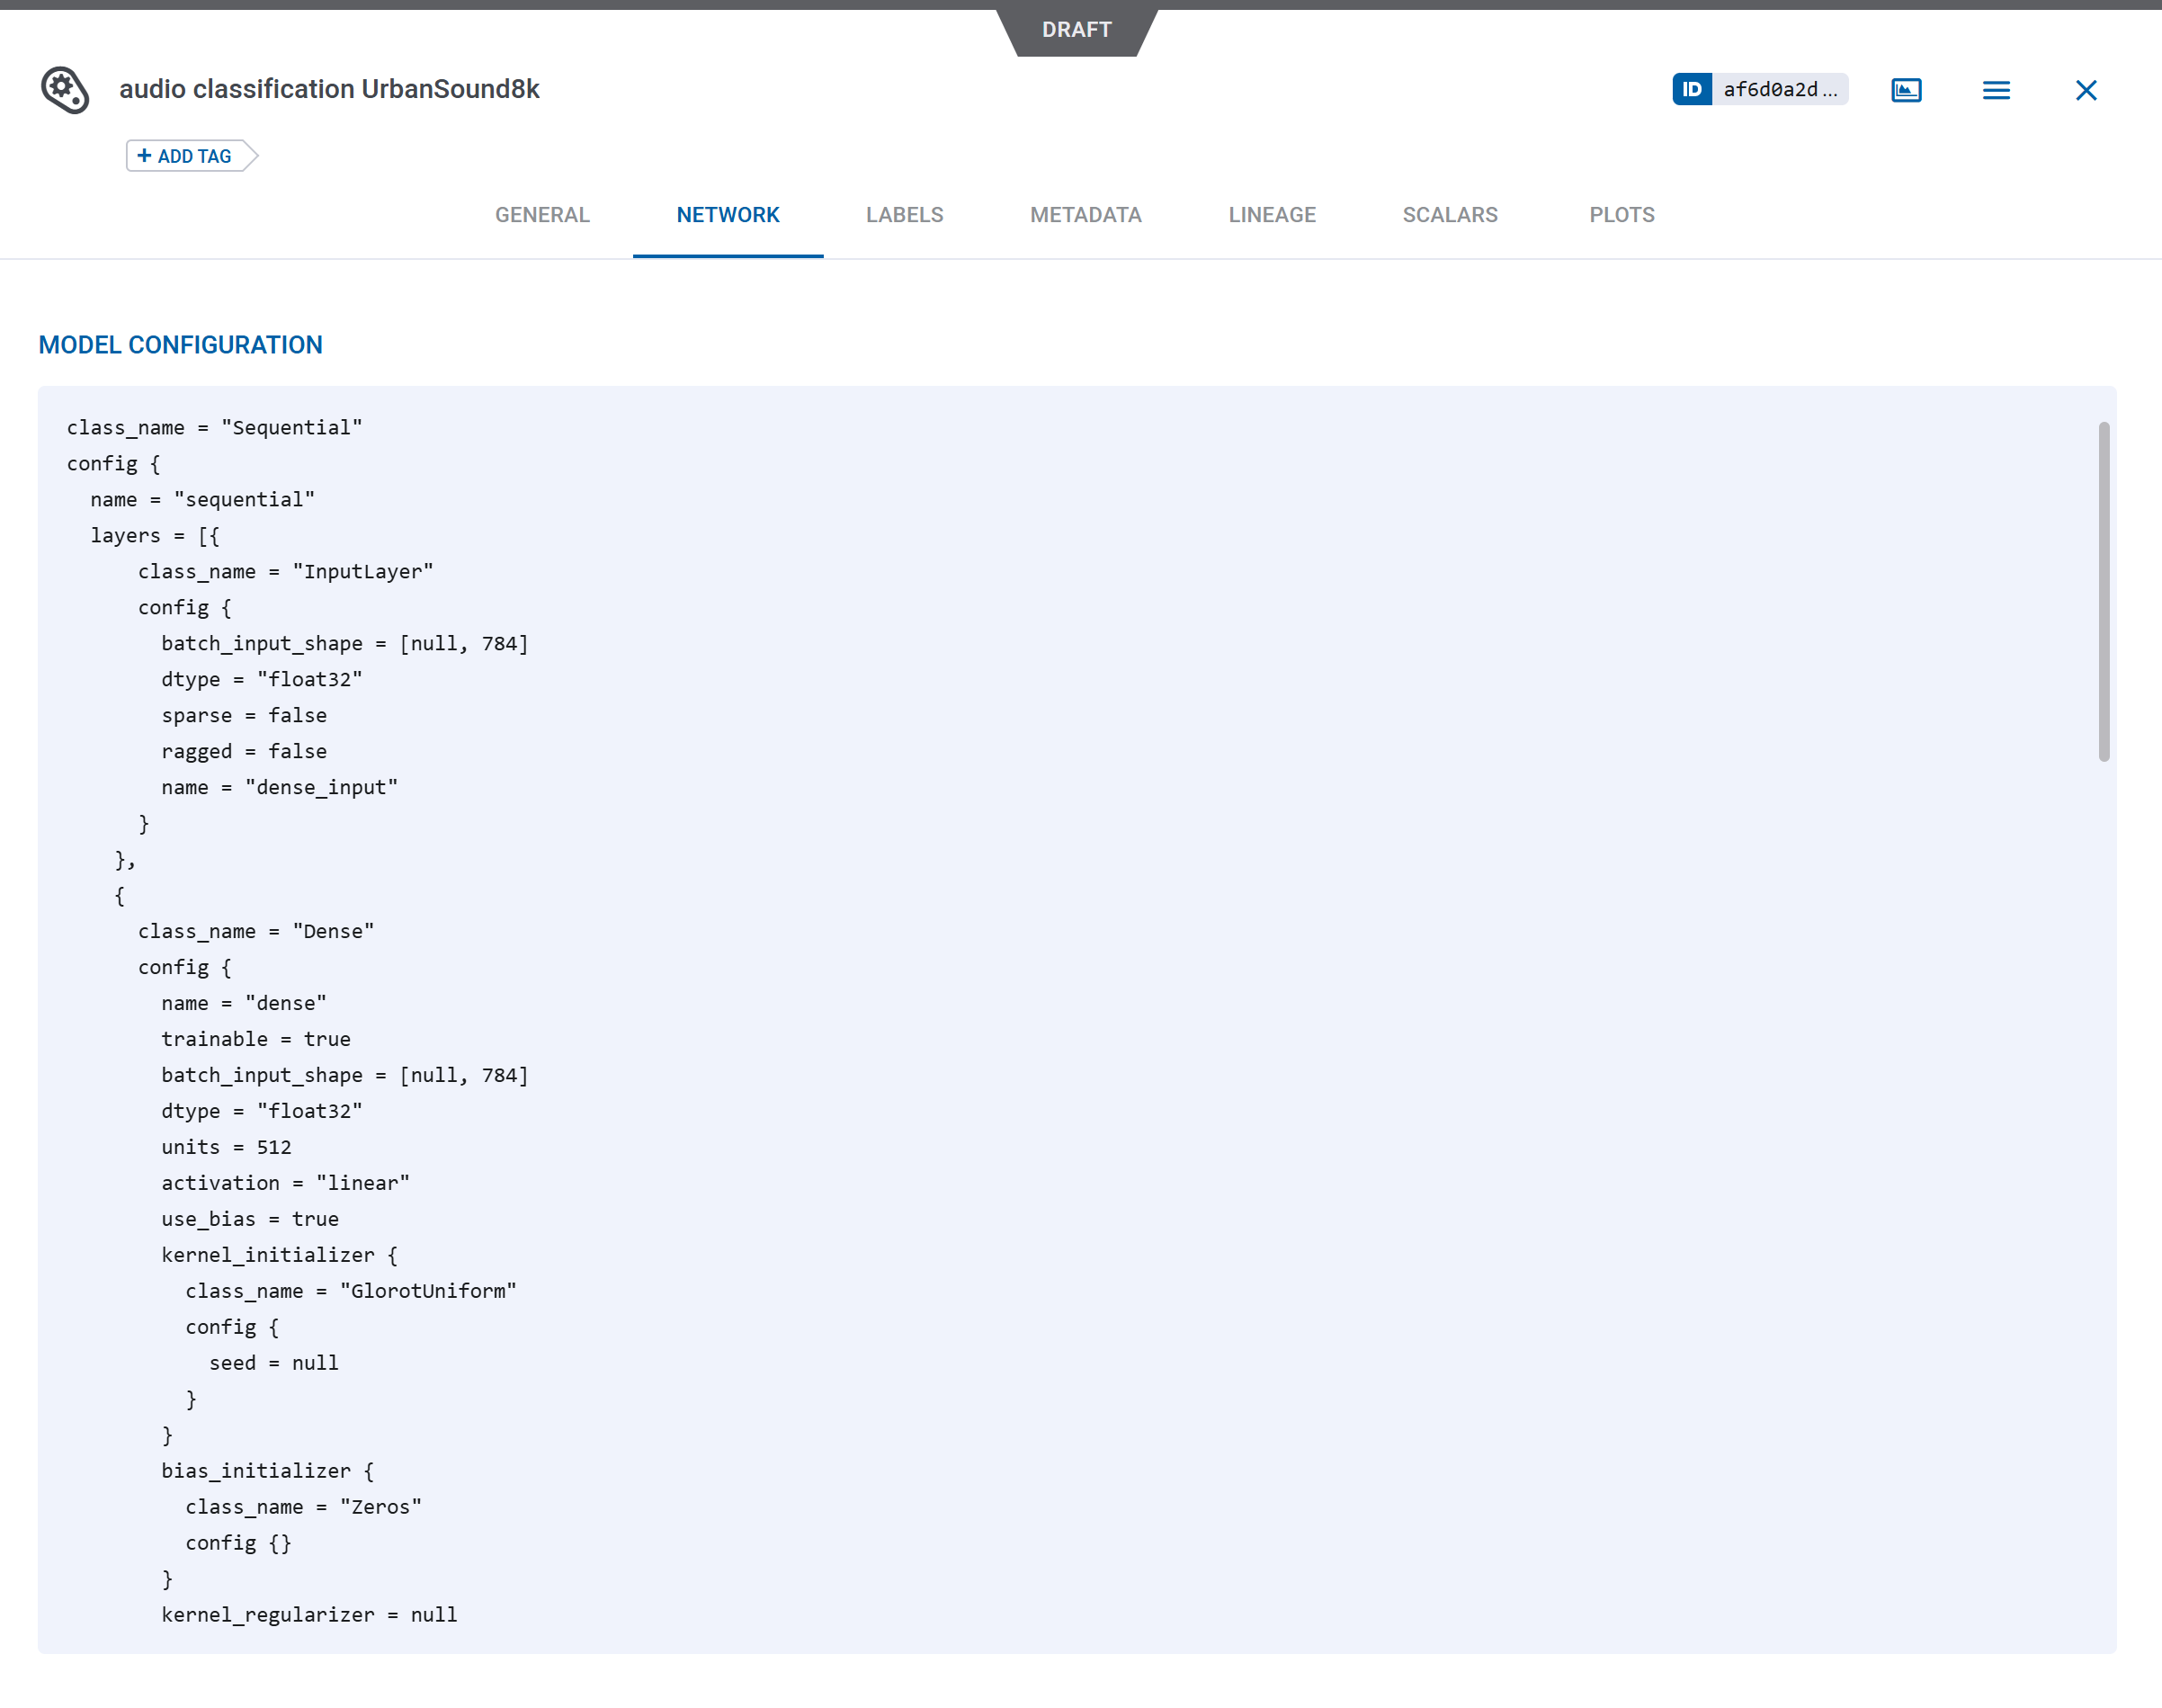2162x1708 pixels.
Task: Click the image preview icon near the menu
Action: click(x=1906, y=90)
